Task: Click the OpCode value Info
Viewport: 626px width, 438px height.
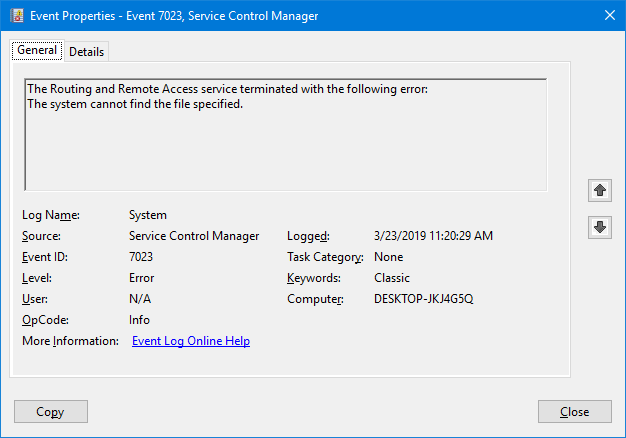Action: click(139, 320)
